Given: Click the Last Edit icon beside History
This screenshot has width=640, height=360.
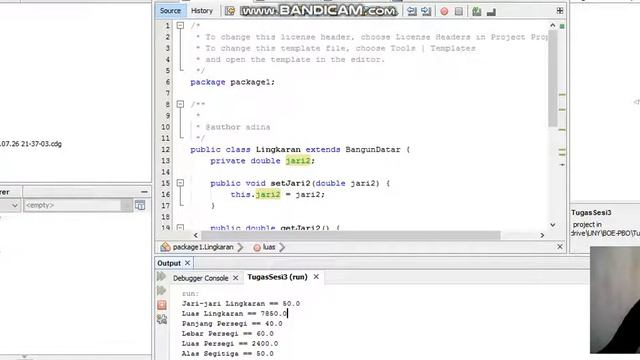Looking at the screenshot, I should (x=230, y=11).
